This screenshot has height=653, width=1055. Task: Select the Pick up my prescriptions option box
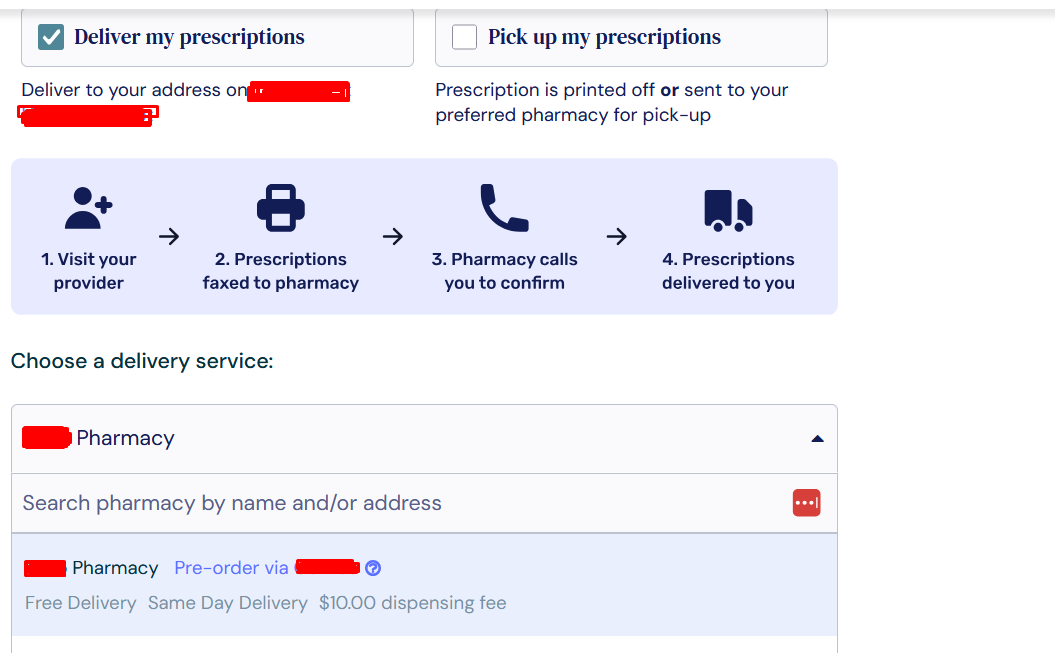point(631,37)
